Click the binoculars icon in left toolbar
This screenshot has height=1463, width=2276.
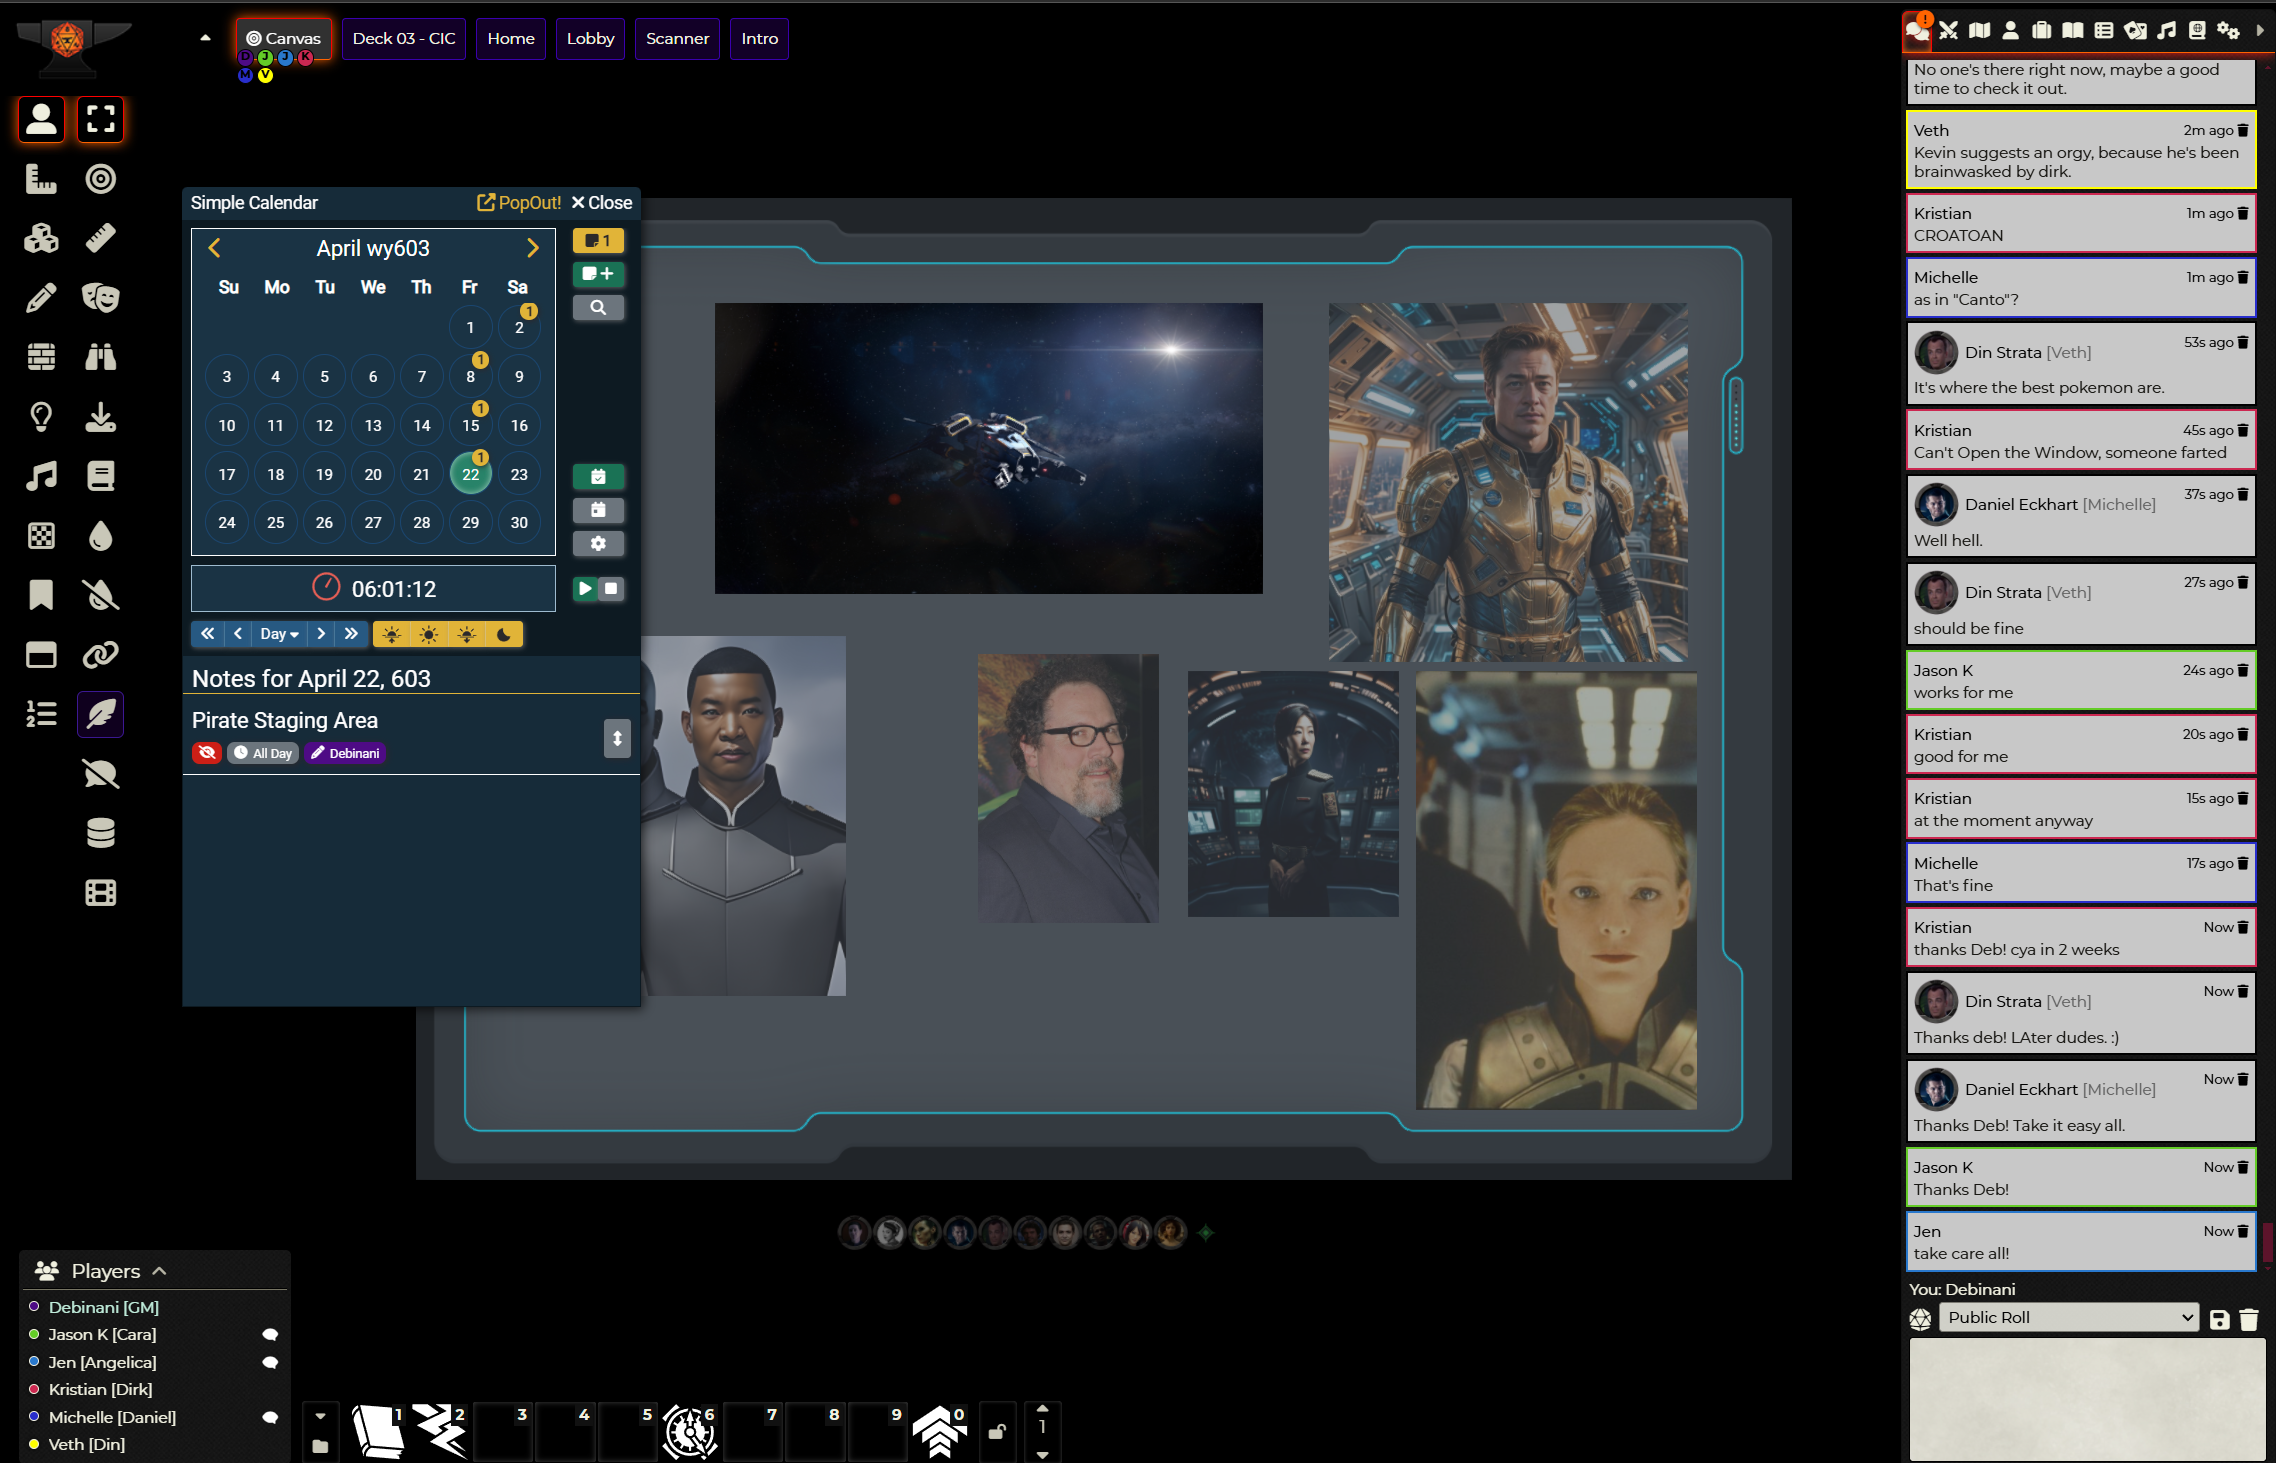click(100, 357)
